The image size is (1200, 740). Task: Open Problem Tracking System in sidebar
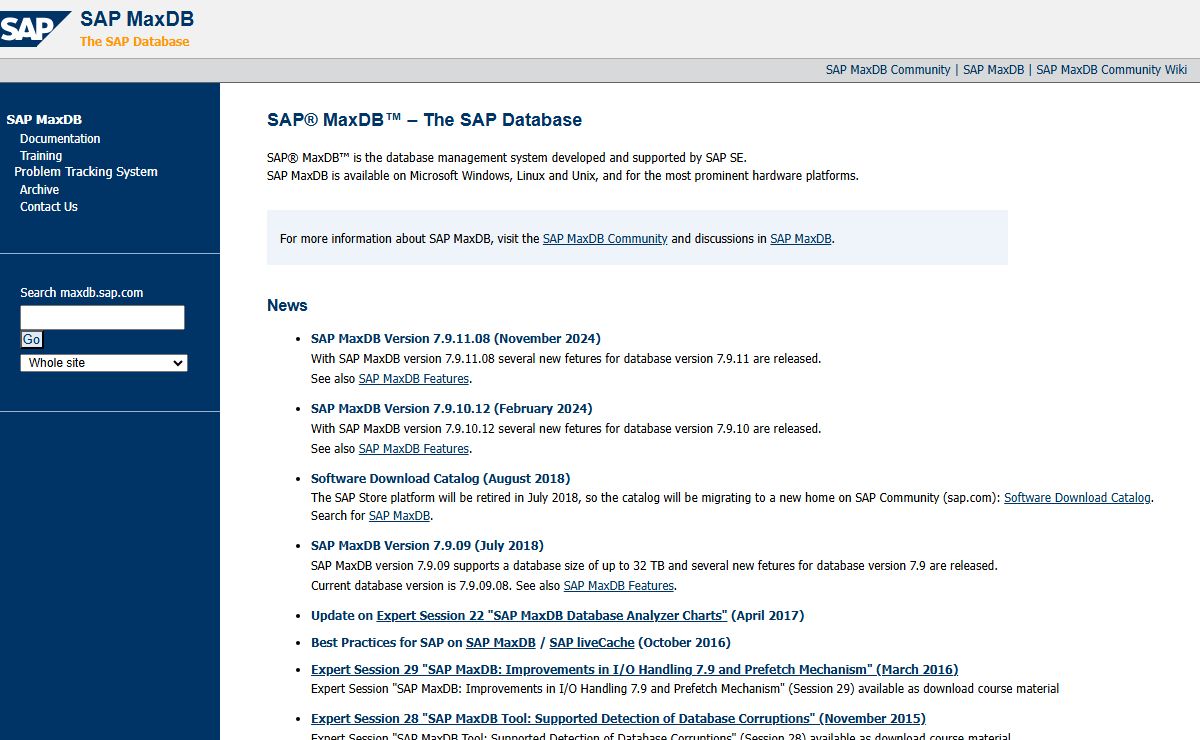click(x=86, y=172)
